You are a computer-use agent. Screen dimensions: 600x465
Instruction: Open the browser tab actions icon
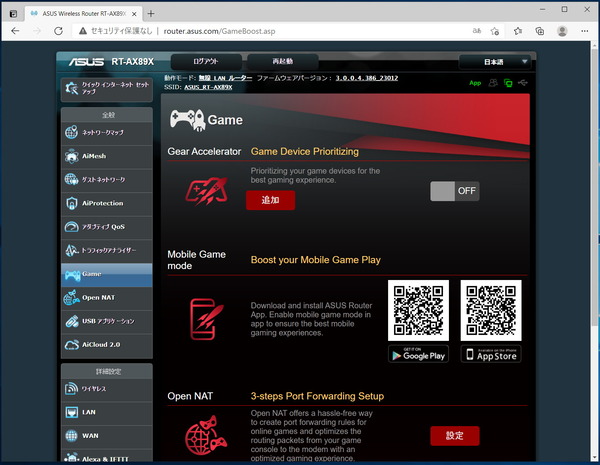pos(13,14)
